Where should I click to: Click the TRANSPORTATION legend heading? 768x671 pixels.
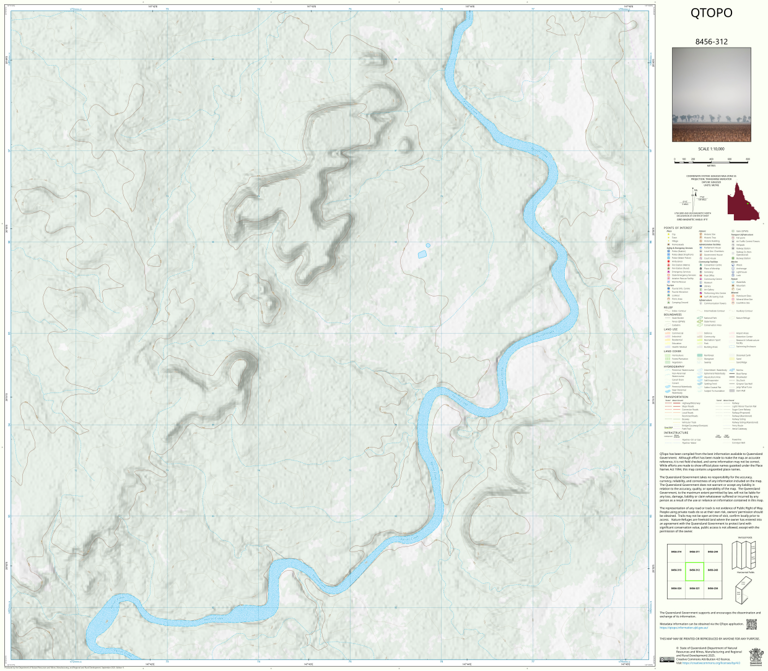click(x=676, y=397)
